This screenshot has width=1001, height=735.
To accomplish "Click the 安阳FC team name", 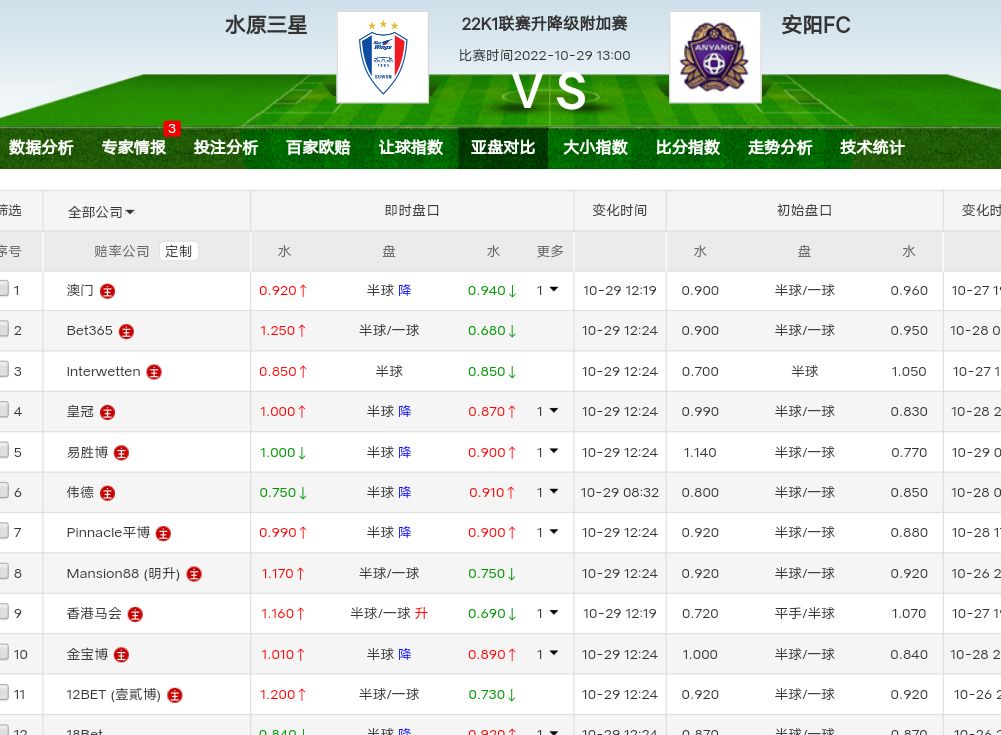I will [x=816, y=25].
